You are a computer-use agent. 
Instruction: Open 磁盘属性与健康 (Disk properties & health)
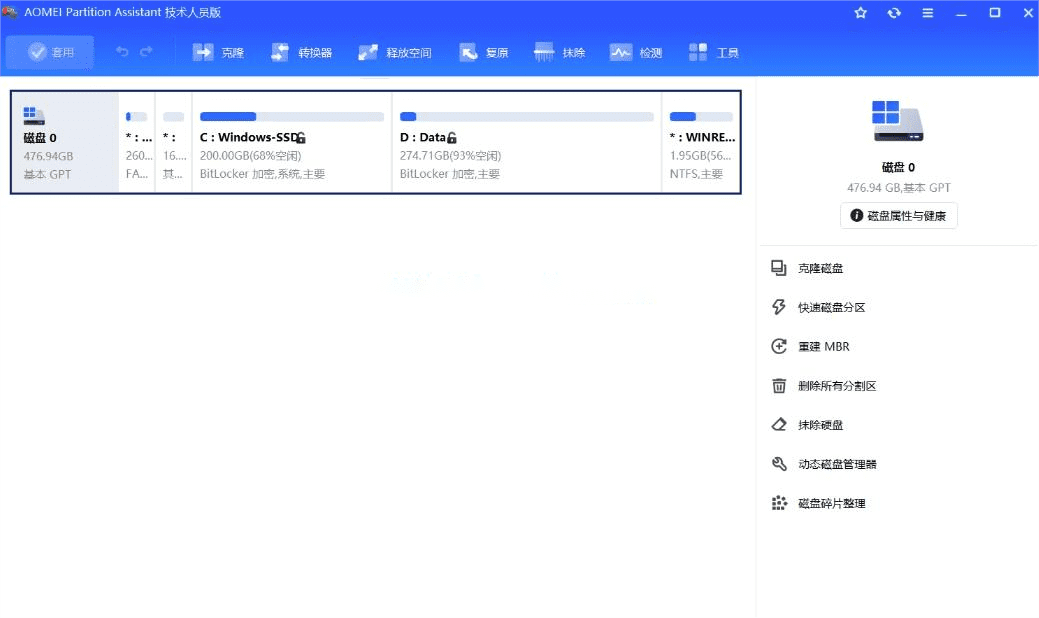point(899,215)
